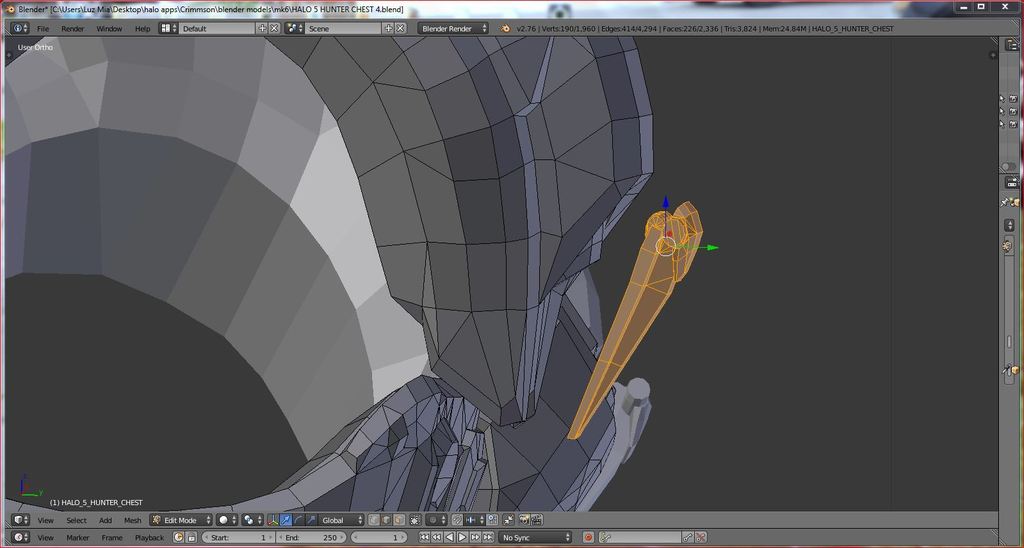Play animation in reverse
Image resolution: width=1024 pixels, height=548 pixels.
coord(449,537)
